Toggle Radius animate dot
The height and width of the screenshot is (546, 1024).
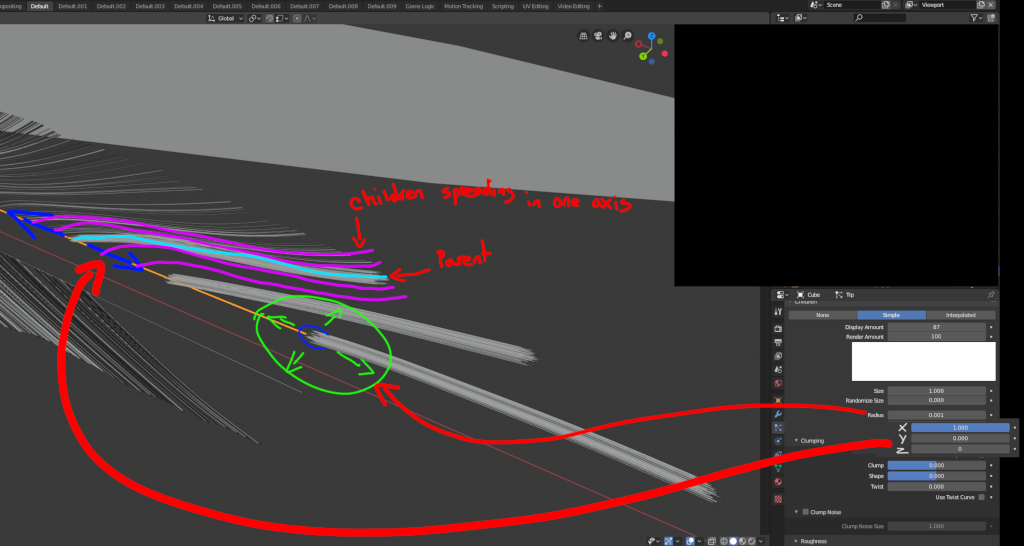click(991, 415)
